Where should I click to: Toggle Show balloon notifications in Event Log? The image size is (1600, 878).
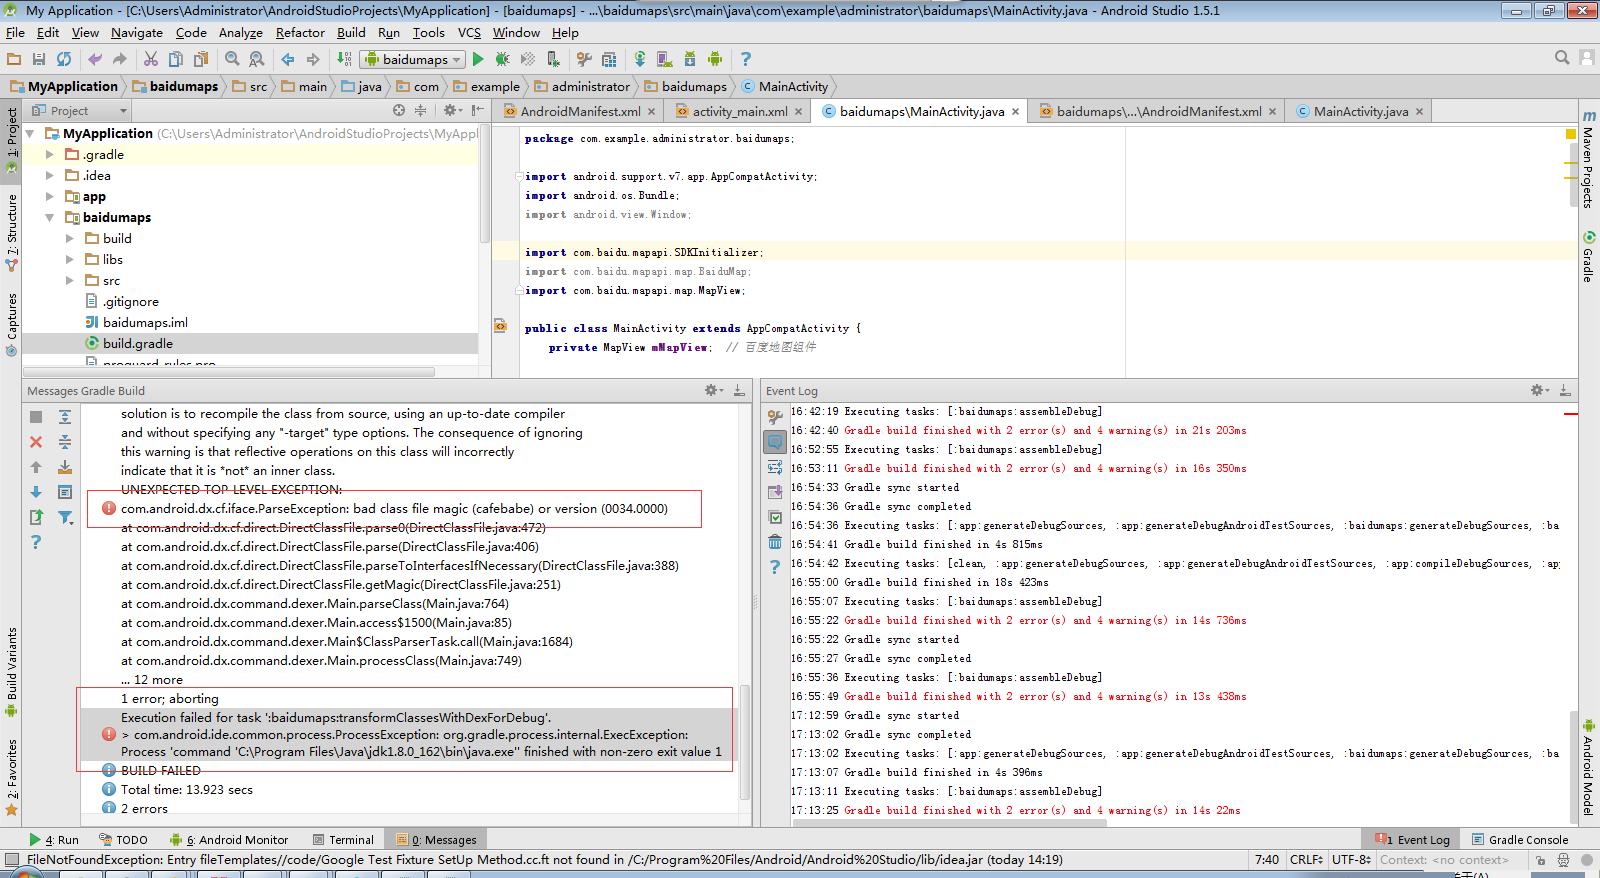tap(775, 441)
